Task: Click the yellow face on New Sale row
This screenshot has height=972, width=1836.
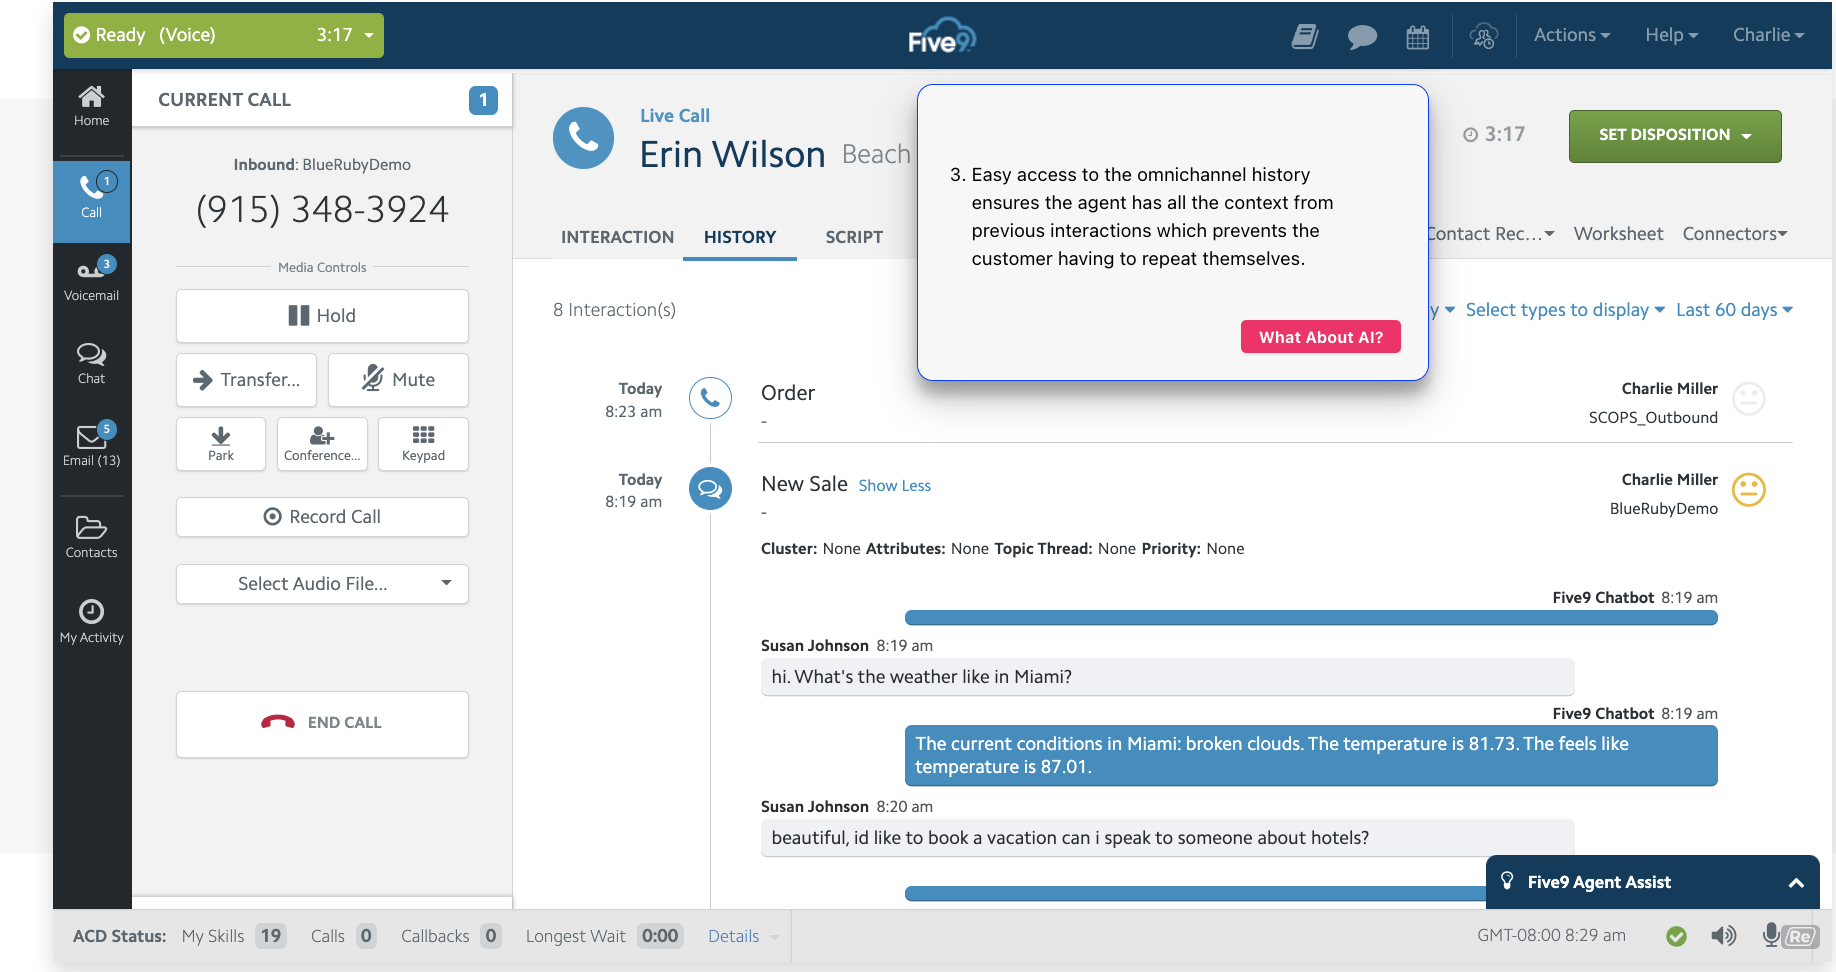Action: coord(1748,490)
